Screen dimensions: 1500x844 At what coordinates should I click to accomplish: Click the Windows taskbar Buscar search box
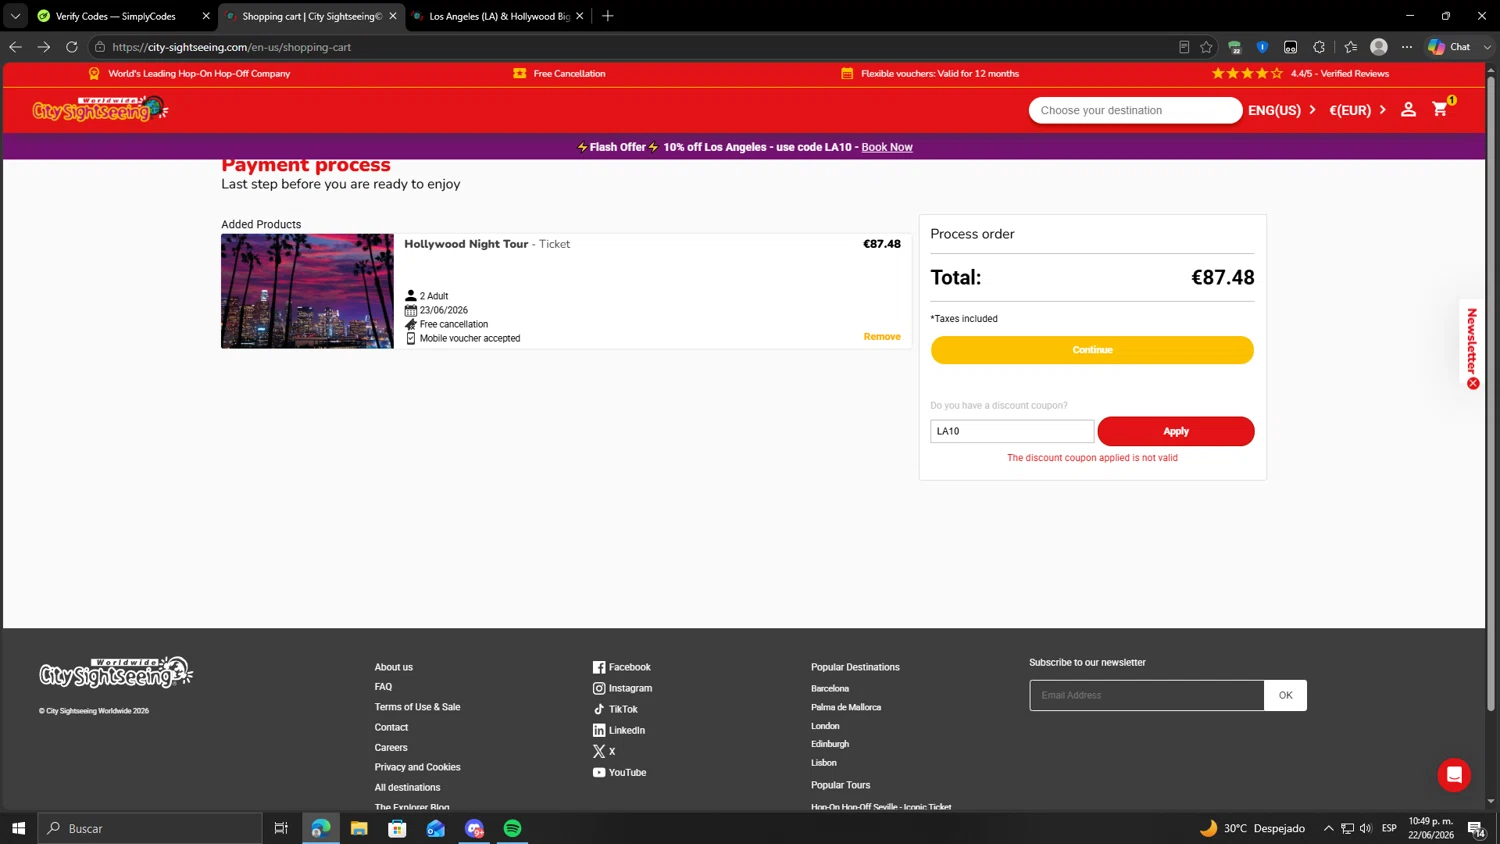(x=150, y=828)
